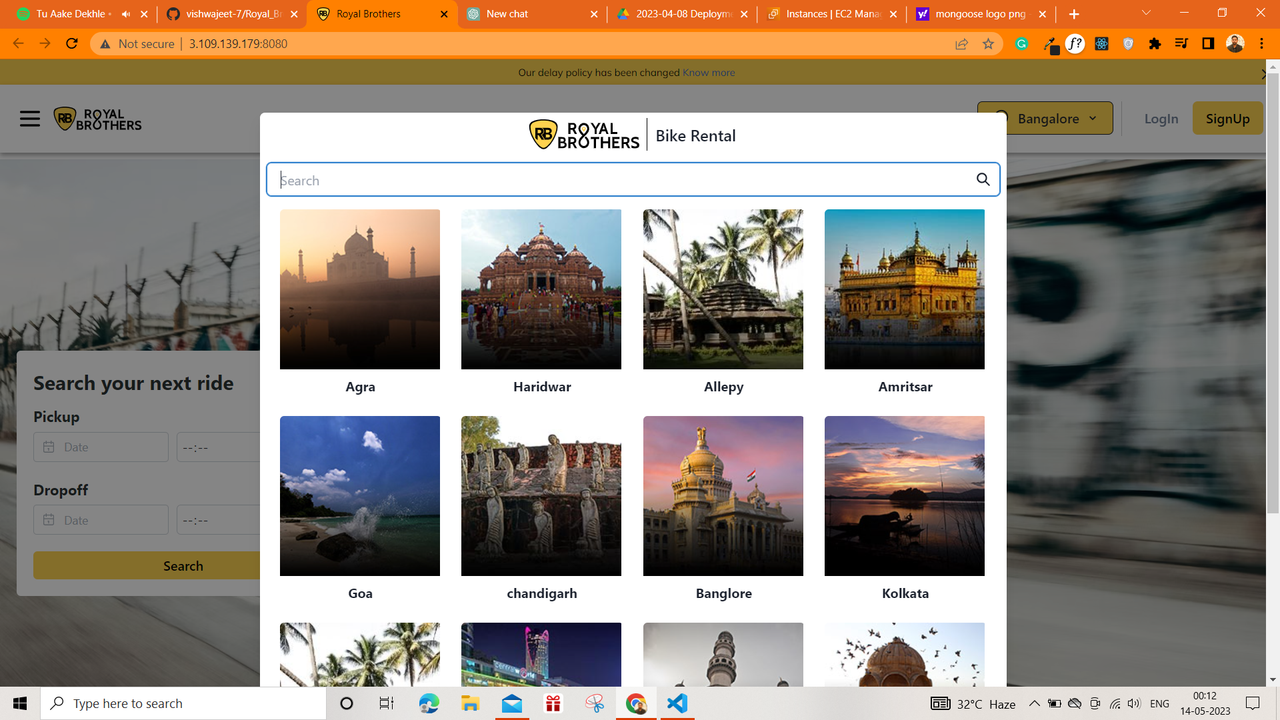Click the Pickup time field
The width and height of the screenshot is (1280, 720).
(x=218, y=447)
